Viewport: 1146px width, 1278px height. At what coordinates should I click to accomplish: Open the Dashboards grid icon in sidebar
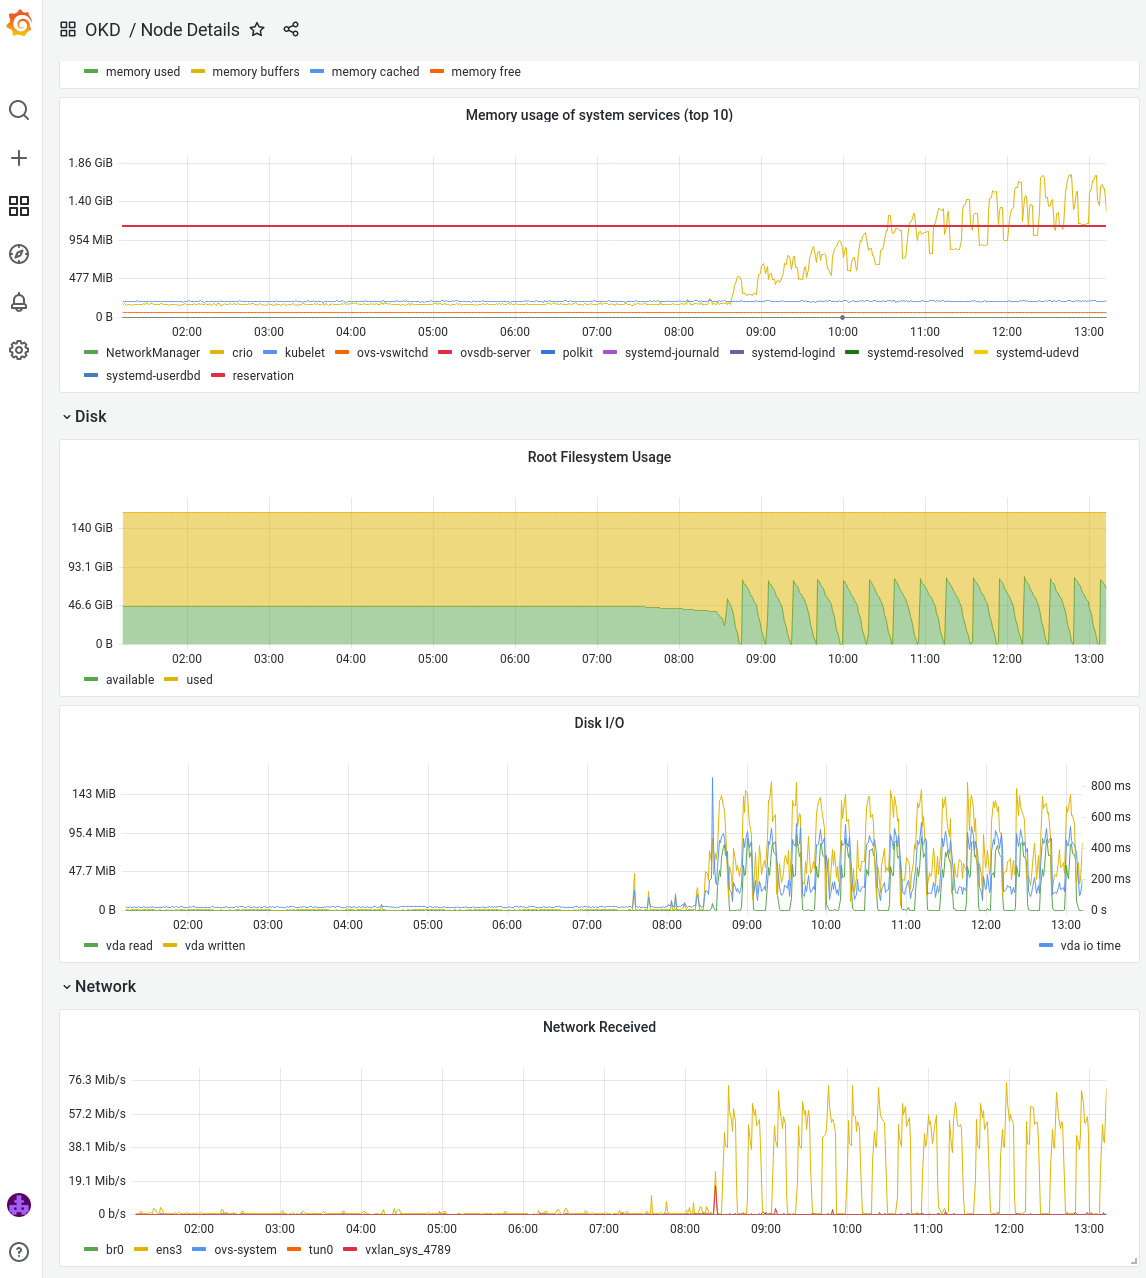tap(19, 206)
